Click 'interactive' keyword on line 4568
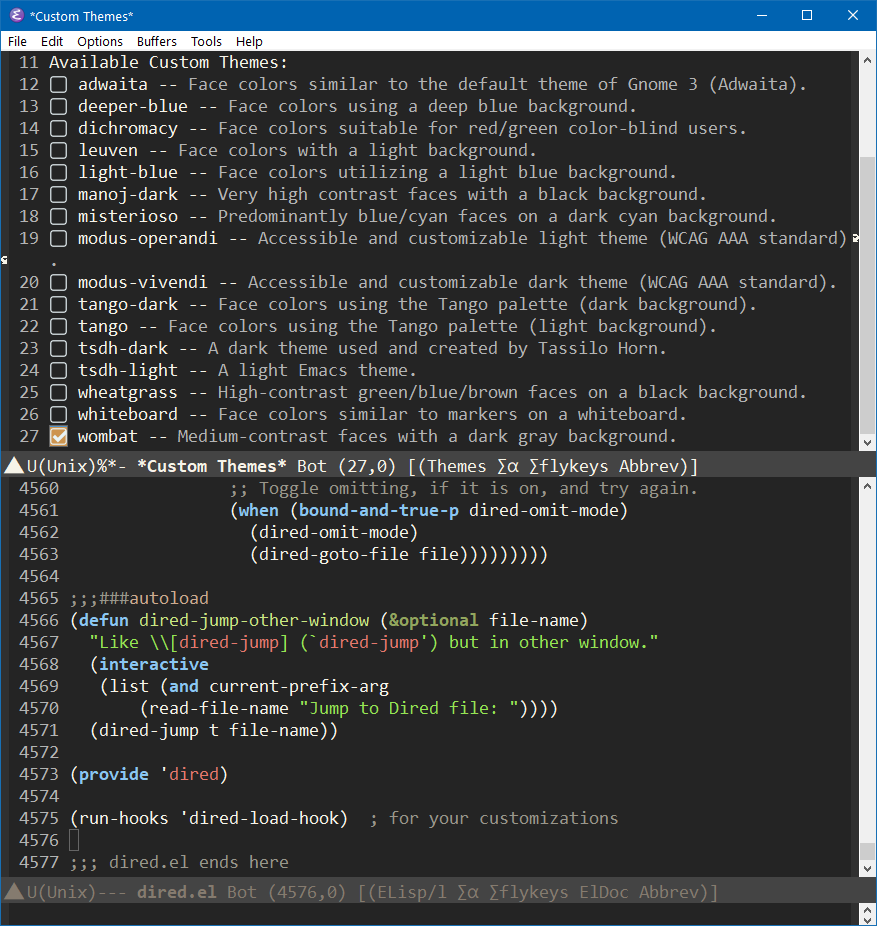 coord(154,664)
